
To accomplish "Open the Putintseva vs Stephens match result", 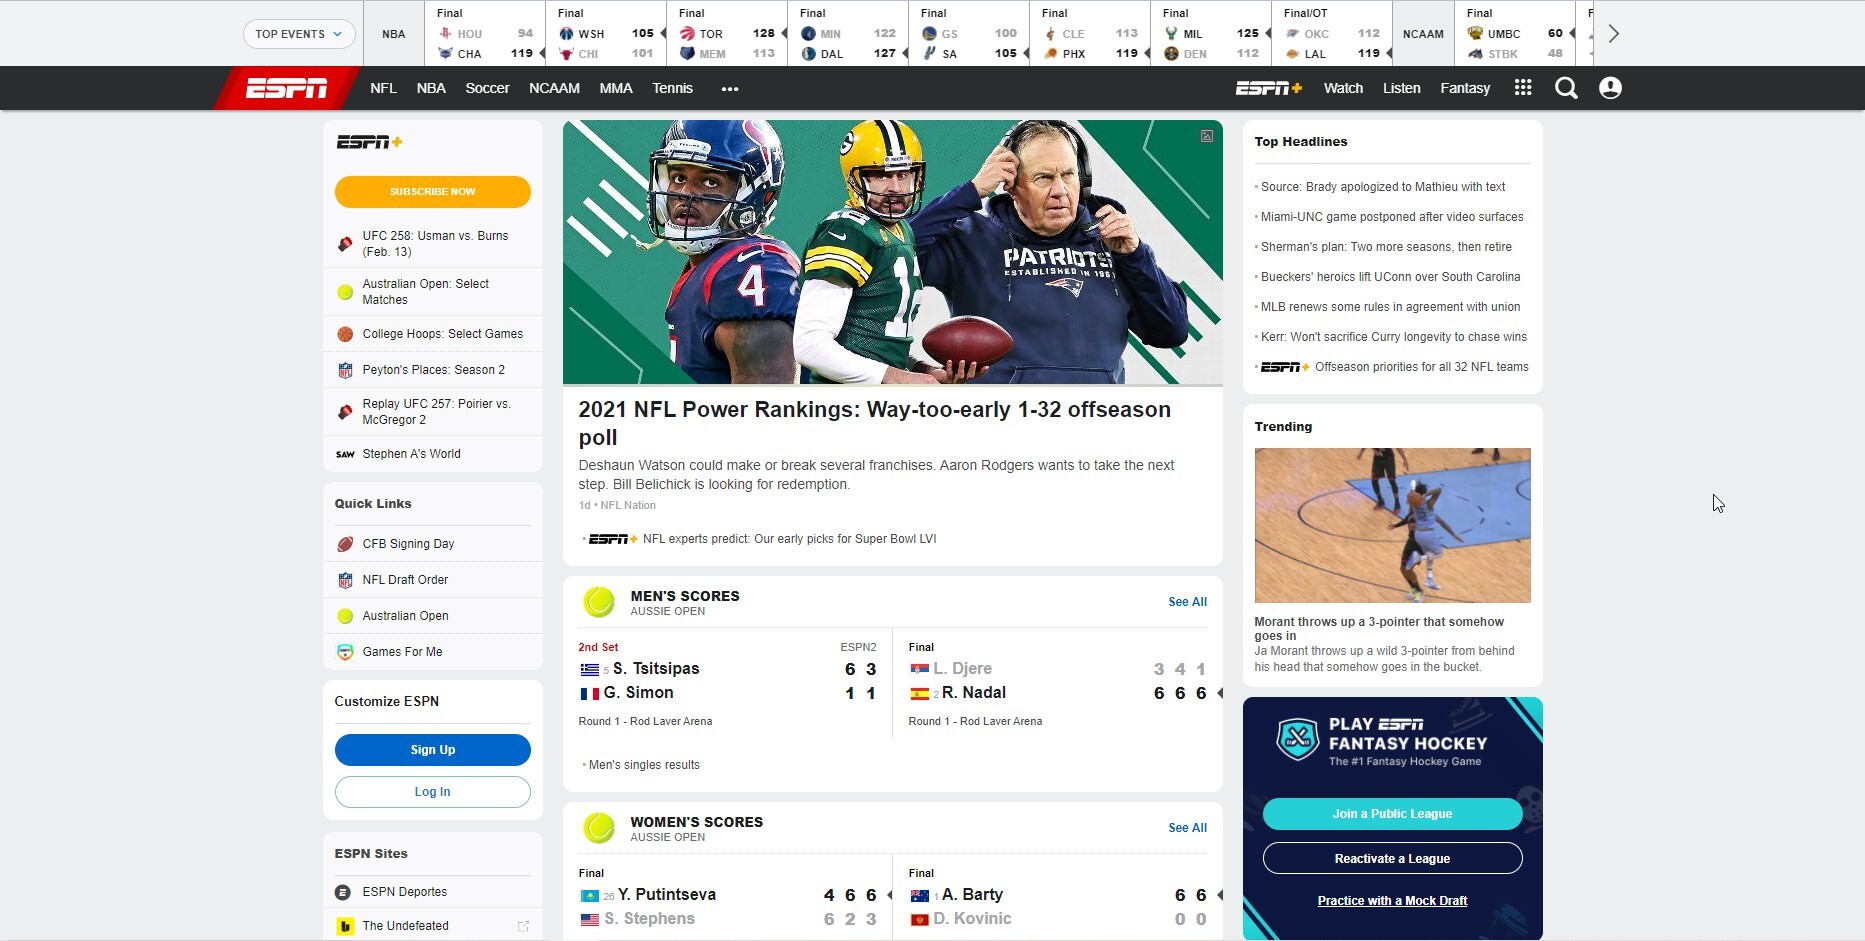I will pyautogui.click(x=727, y=898).
